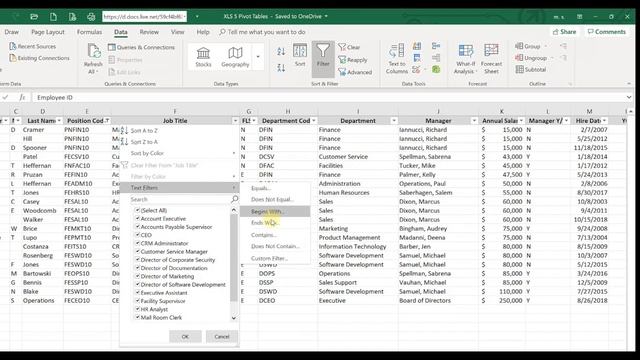Image resolution: width=640 pixels, height=360 pixels.
Task: Toggle the CEO checkbox
Action: pos(138,235)
